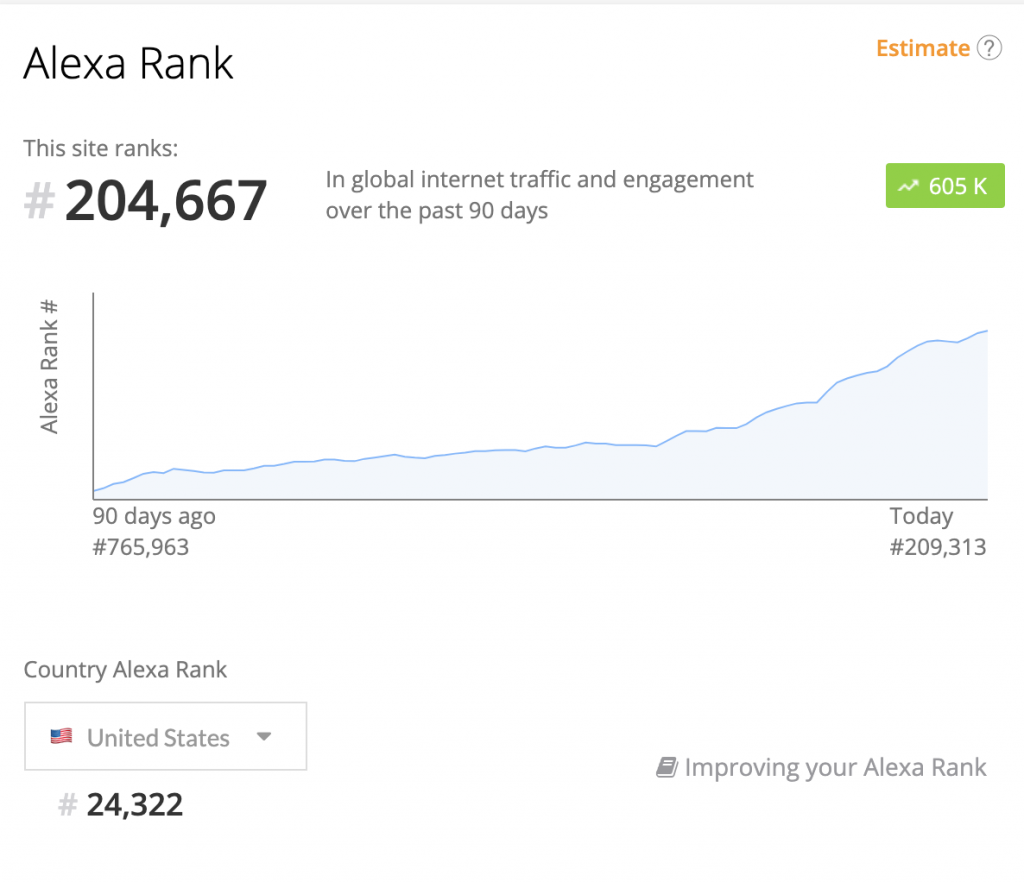Image resolution: width=1024 pixels, height=882 pixels.
Task: Click the #209,313 rank value
Action: [938, 547]
